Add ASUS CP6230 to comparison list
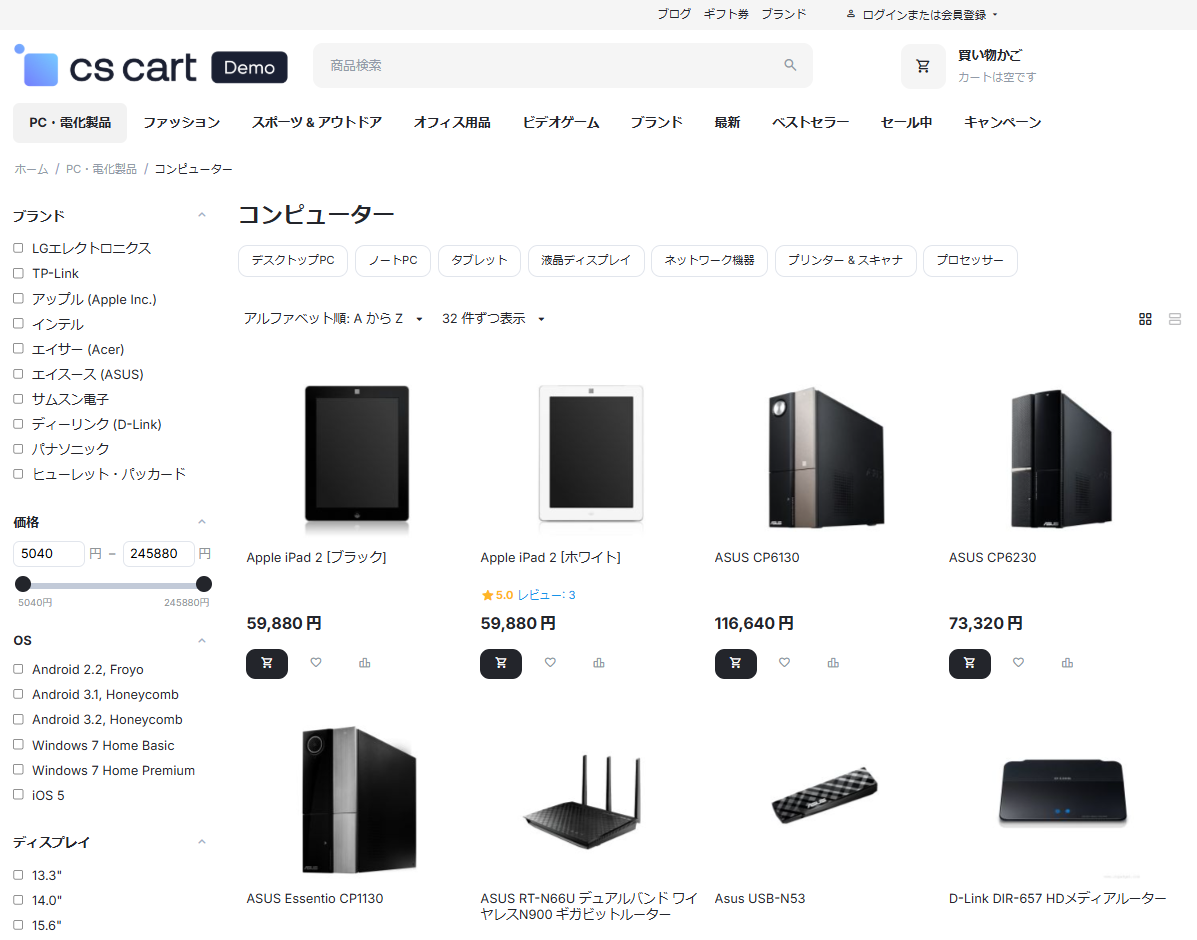Image resolution: width=1197 pixels, height=940 pixels. click(x=1066, y=662)
